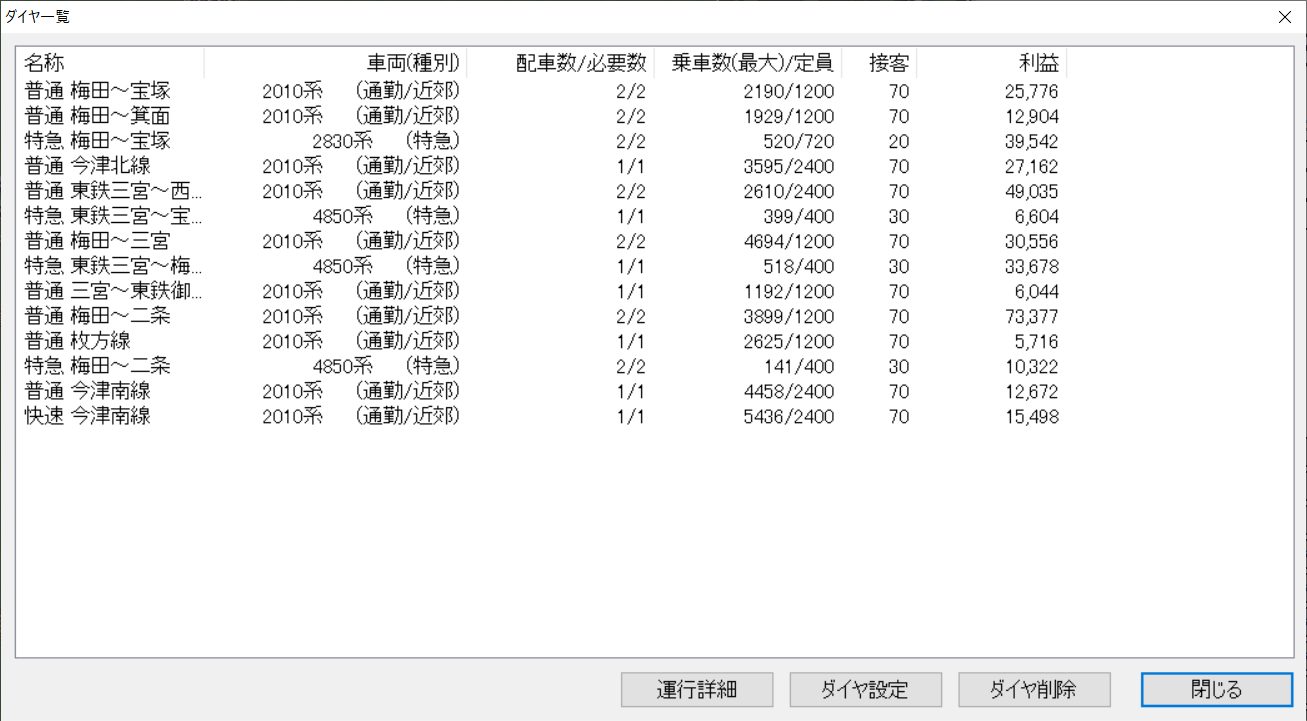The image size is (1307, 721).
Task: Select the 普通 梅田～箕面 row
Action: pyautogui.click(x=98, y=116)
